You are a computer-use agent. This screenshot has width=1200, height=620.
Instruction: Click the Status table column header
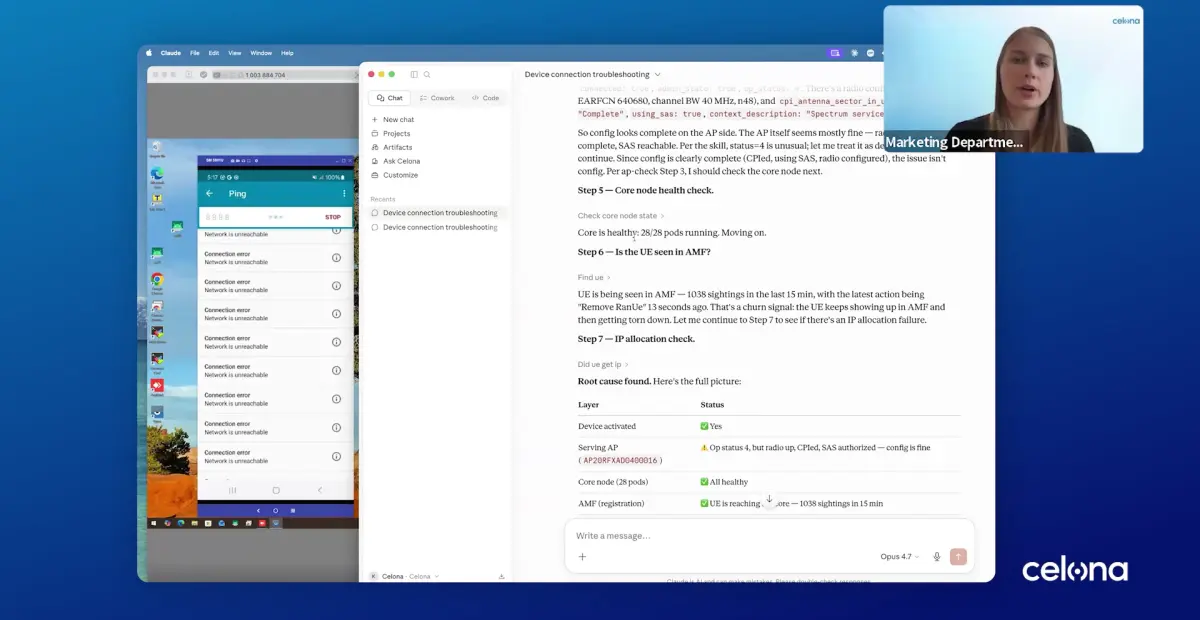pyautogui.click(x=712, y=405)
